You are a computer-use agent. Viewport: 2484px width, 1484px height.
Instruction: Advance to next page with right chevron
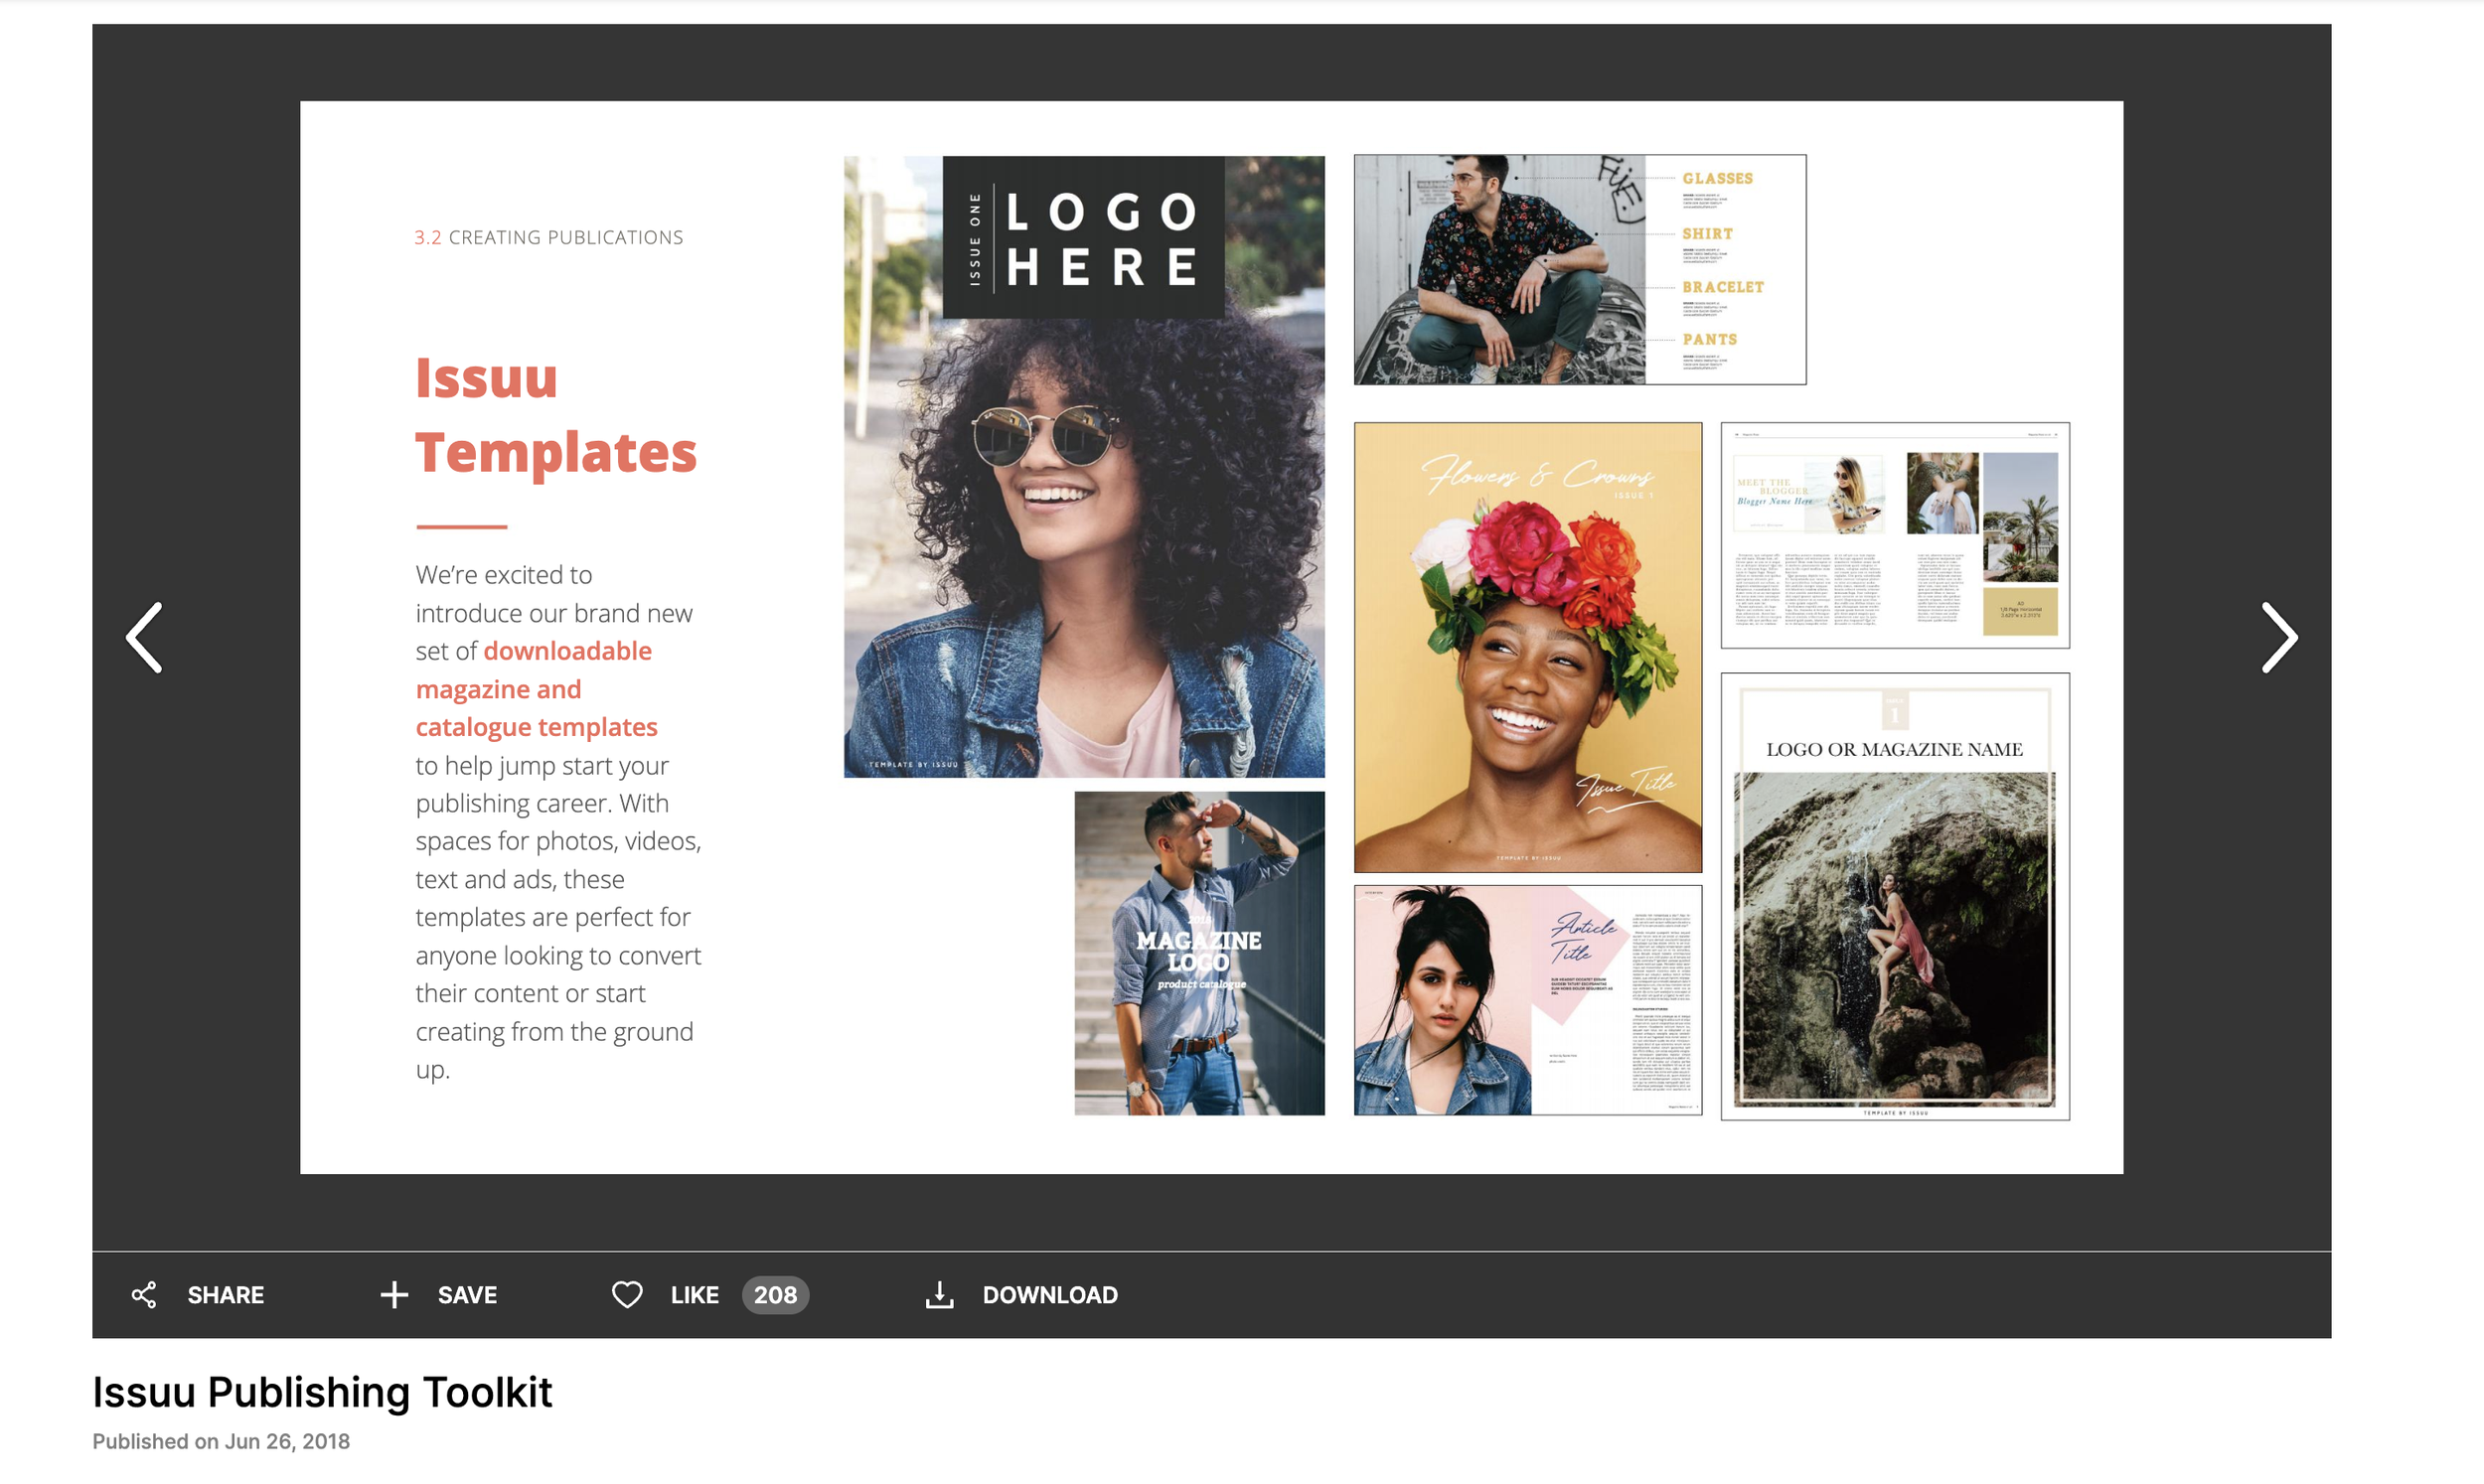pyautogui.click(x=2278, y=637)
